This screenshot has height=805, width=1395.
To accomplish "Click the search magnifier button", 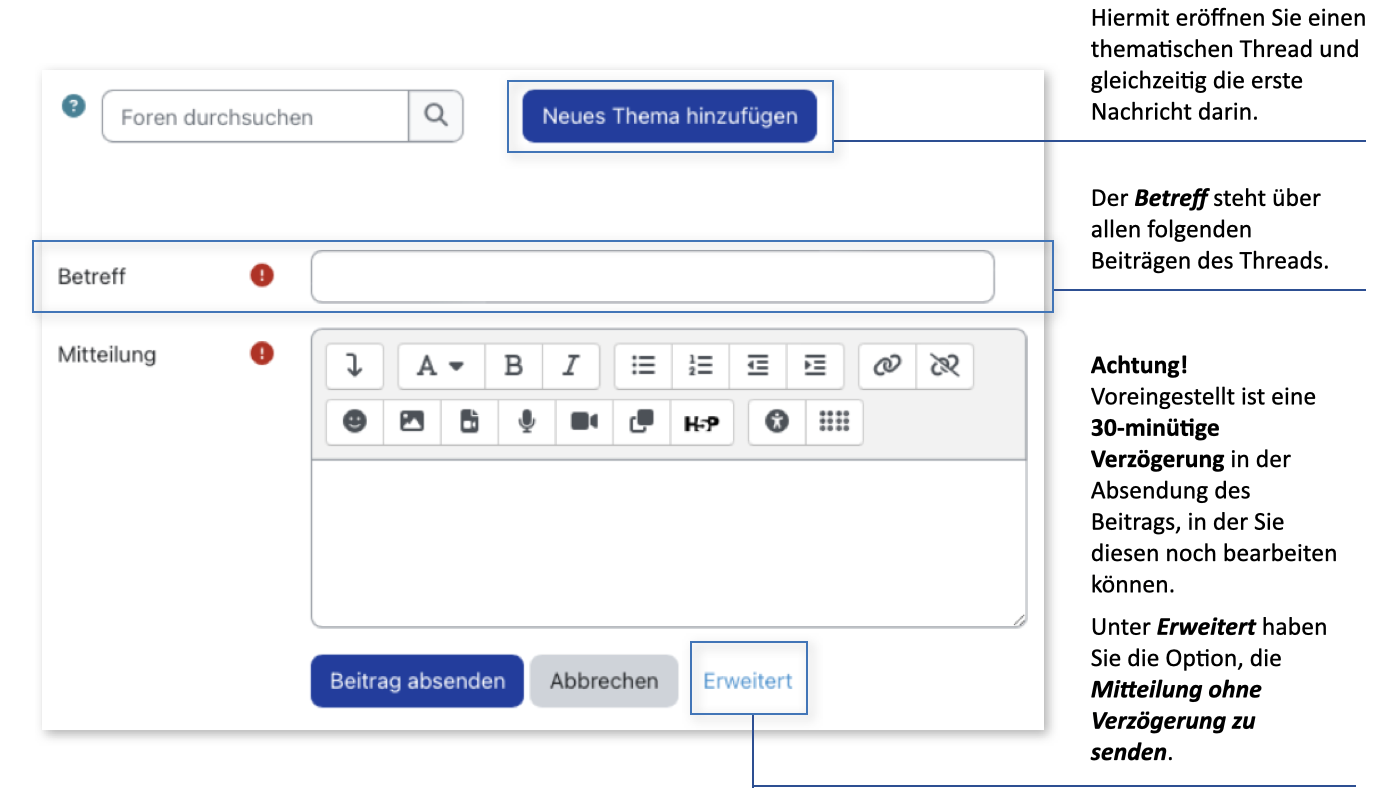I will 435,116.
